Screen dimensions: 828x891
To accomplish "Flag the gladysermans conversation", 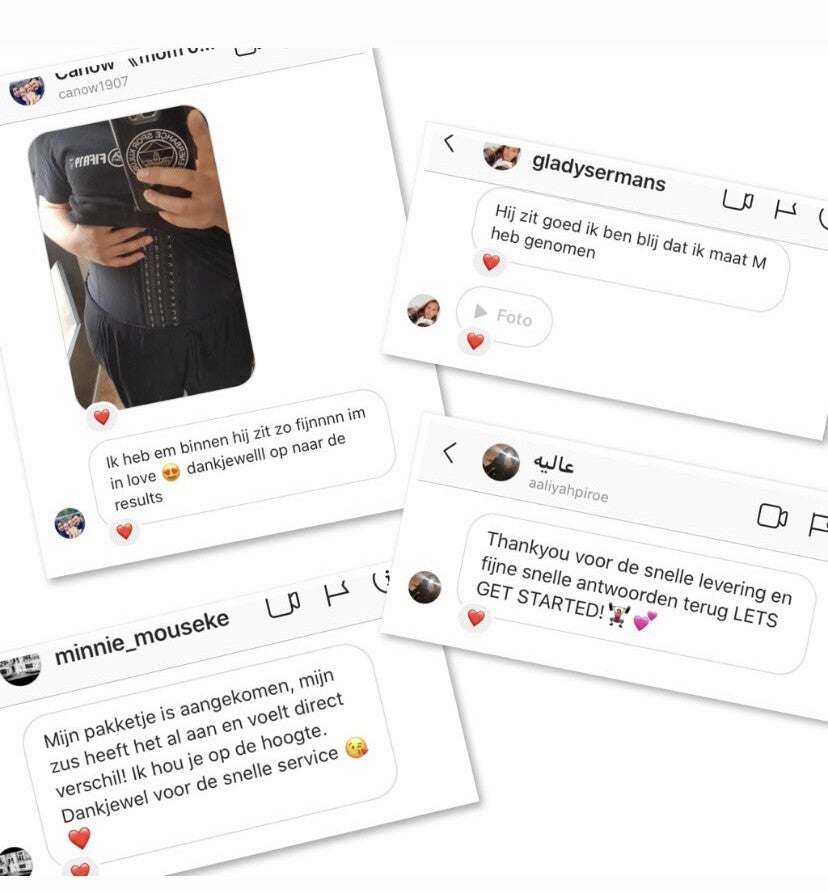I will click(x=786, y=211).
